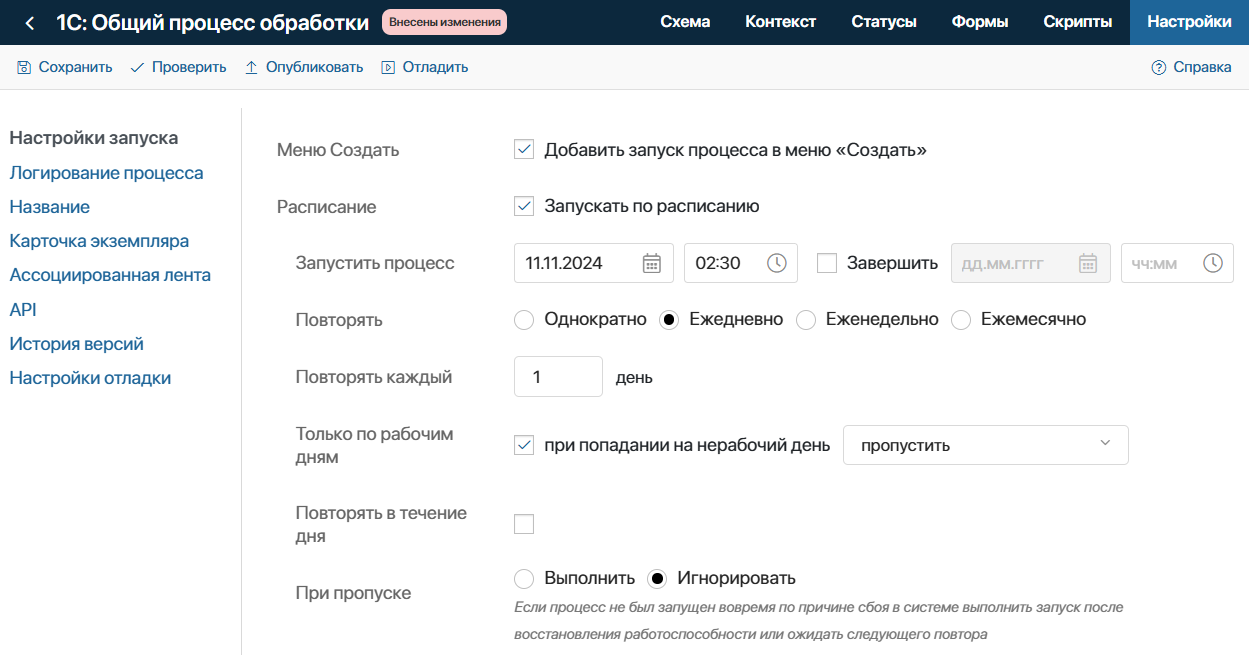The image size is (1249, 655).
Task: Open the Название settings section
Action: point(50,207)
